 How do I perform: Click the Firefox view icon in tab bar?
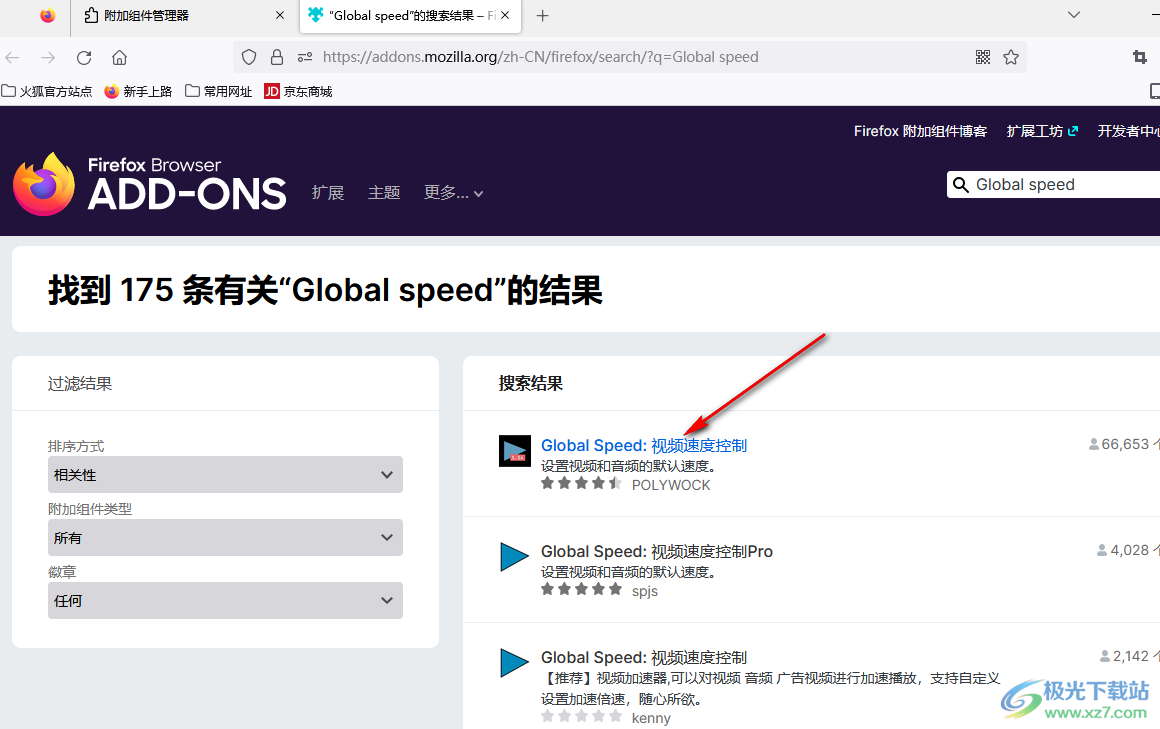[47, 16]
